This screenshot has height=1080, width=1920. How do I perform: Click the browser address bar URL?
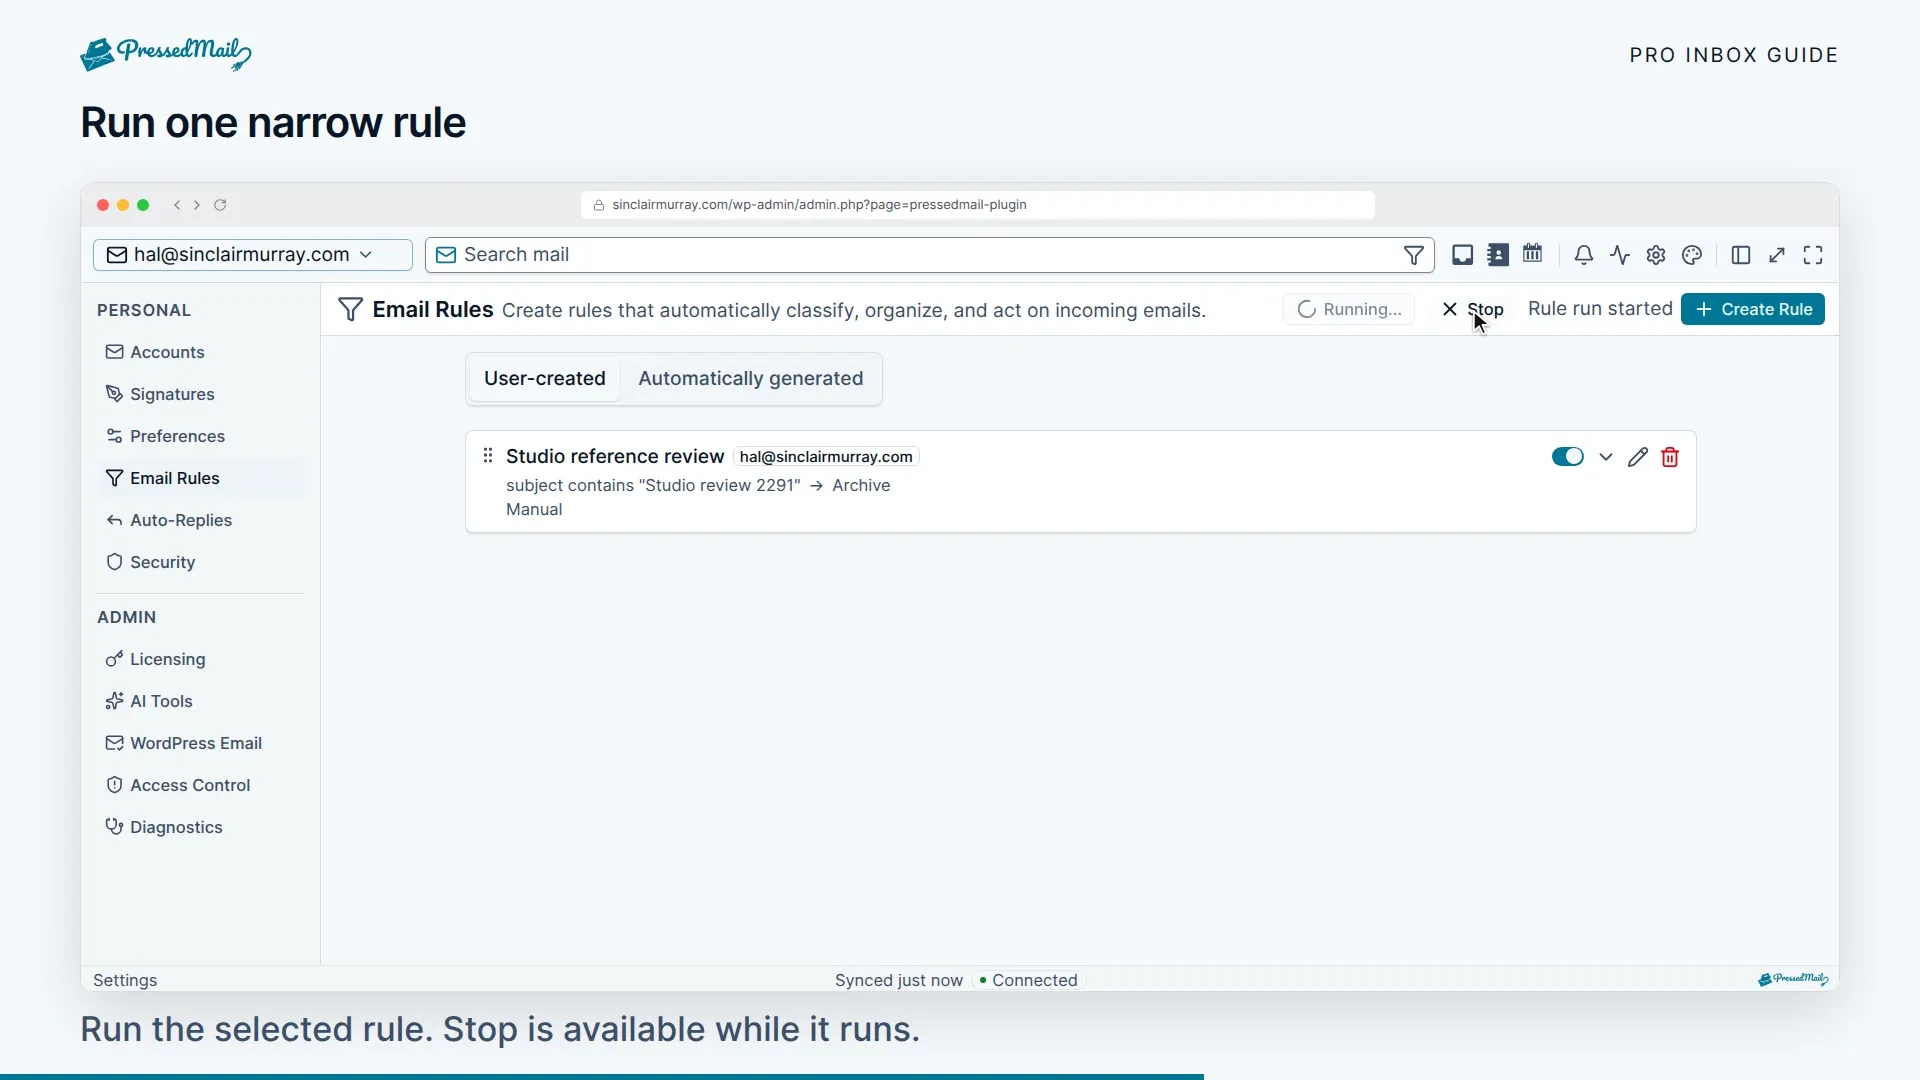[x=977, y=205]
